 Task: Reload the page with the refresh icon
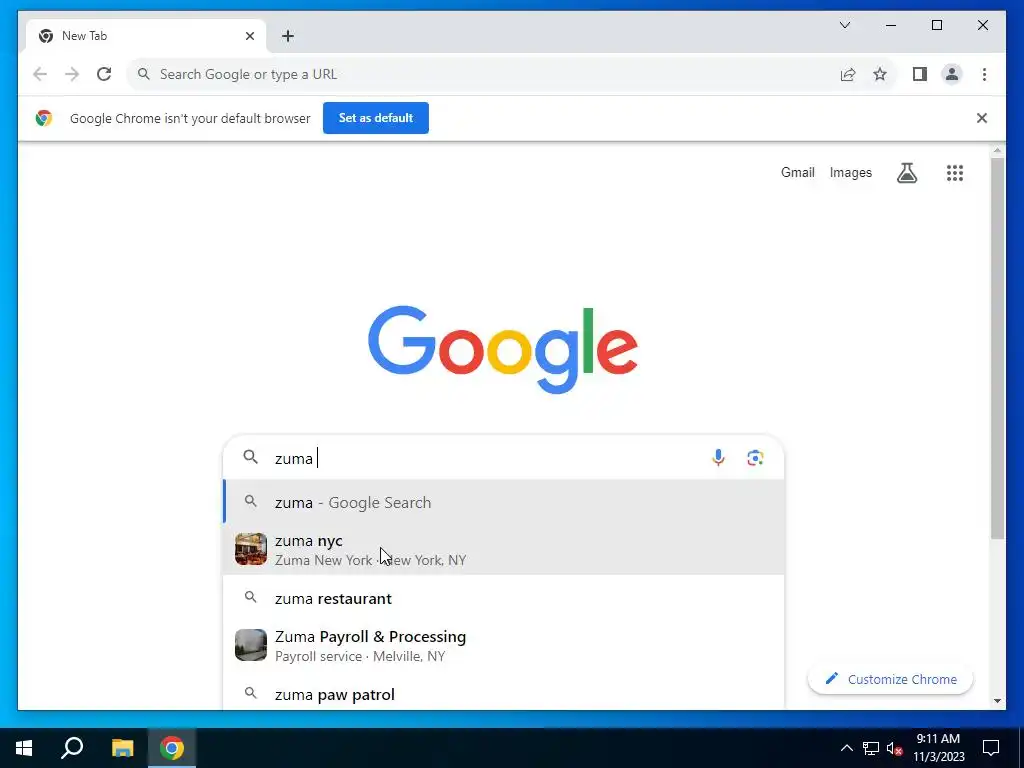click(x=104, y=74)
